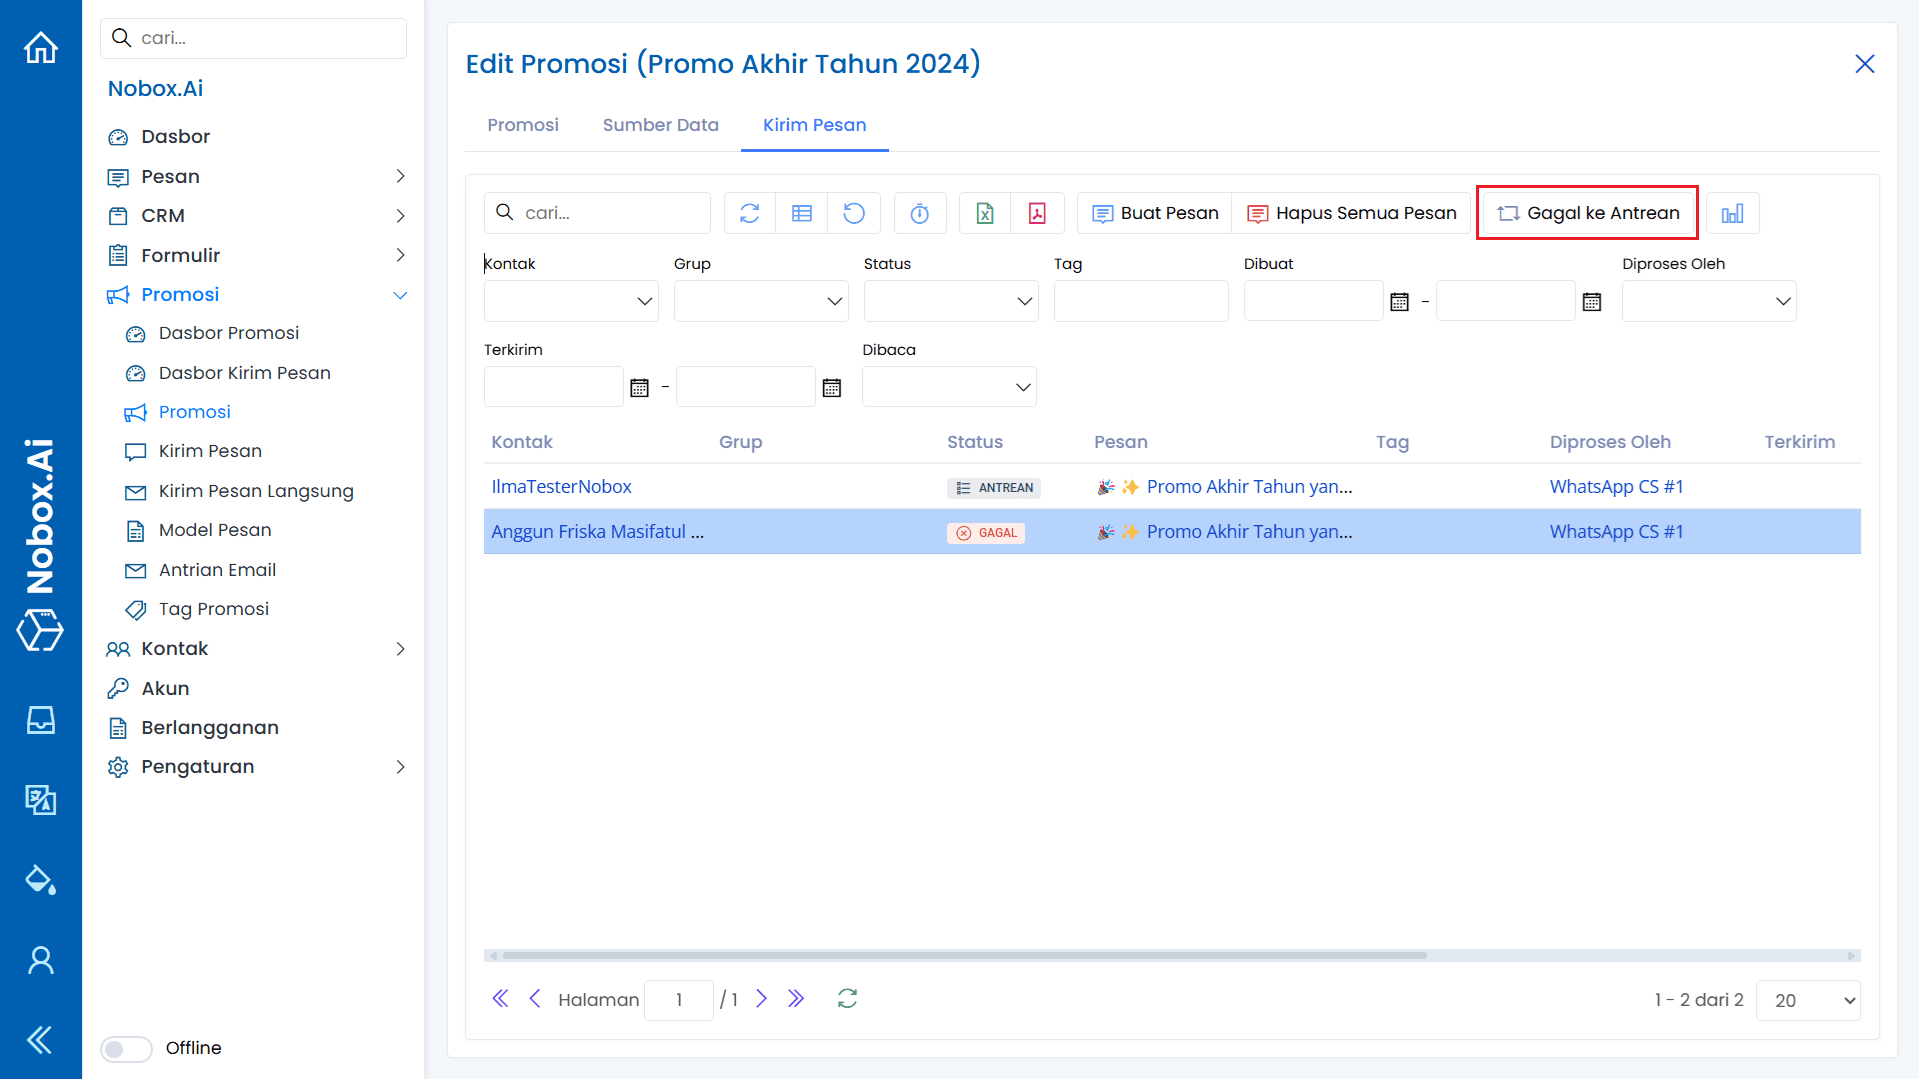
Task: Click the table columns view icon
Action: coord(802,213)
